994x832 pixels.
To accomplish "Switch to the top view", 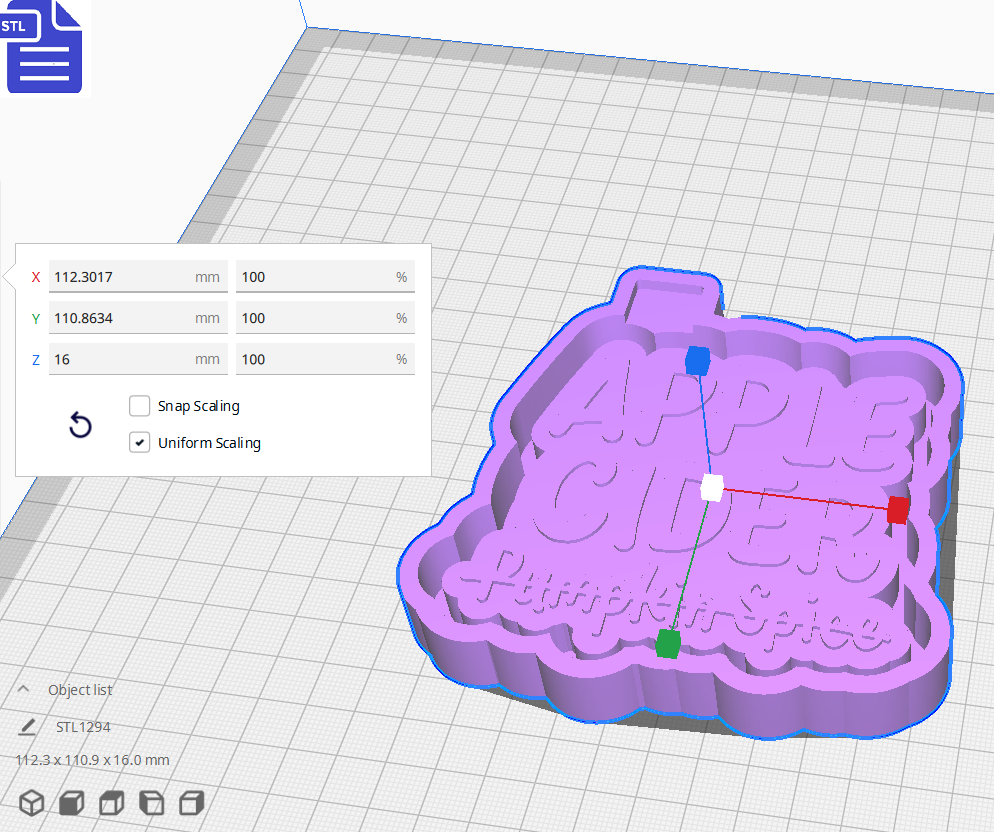I will (x=110, y=802).
